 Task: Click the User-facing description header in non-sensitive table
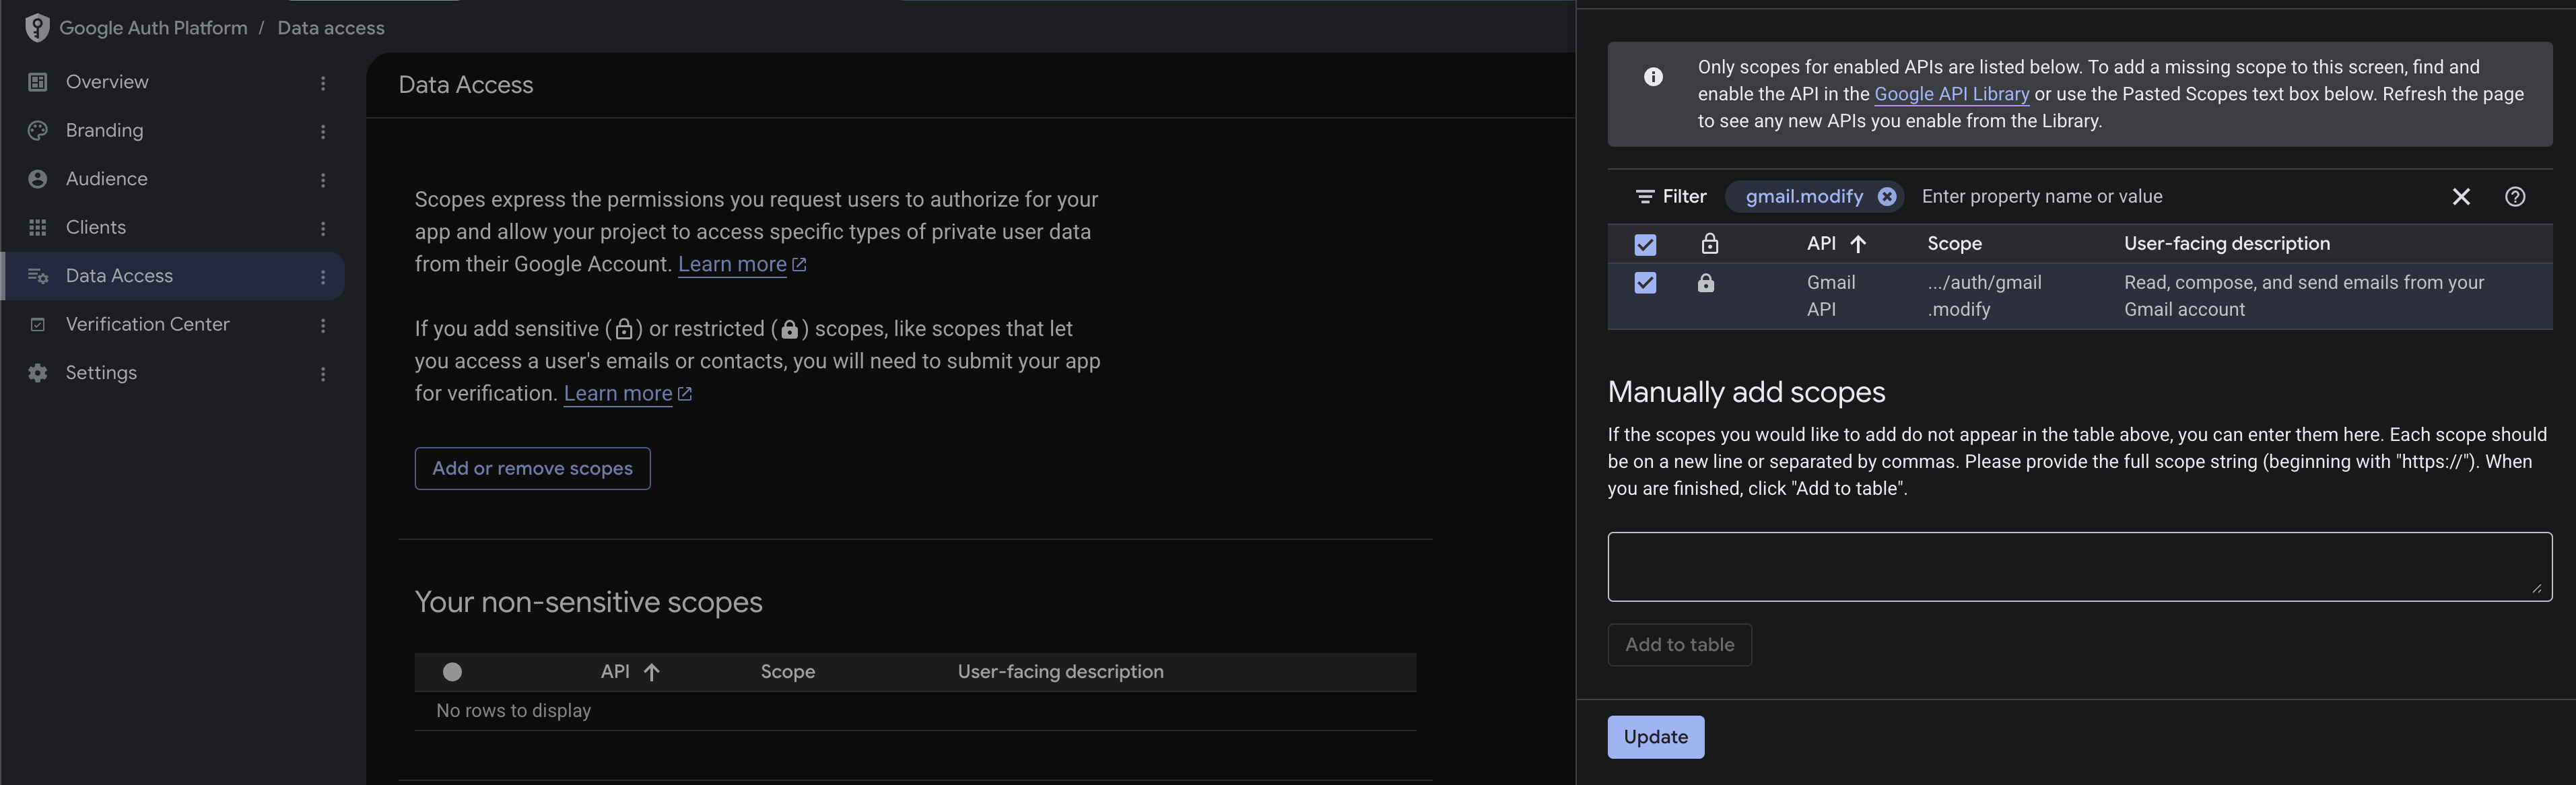point(1060,672)
